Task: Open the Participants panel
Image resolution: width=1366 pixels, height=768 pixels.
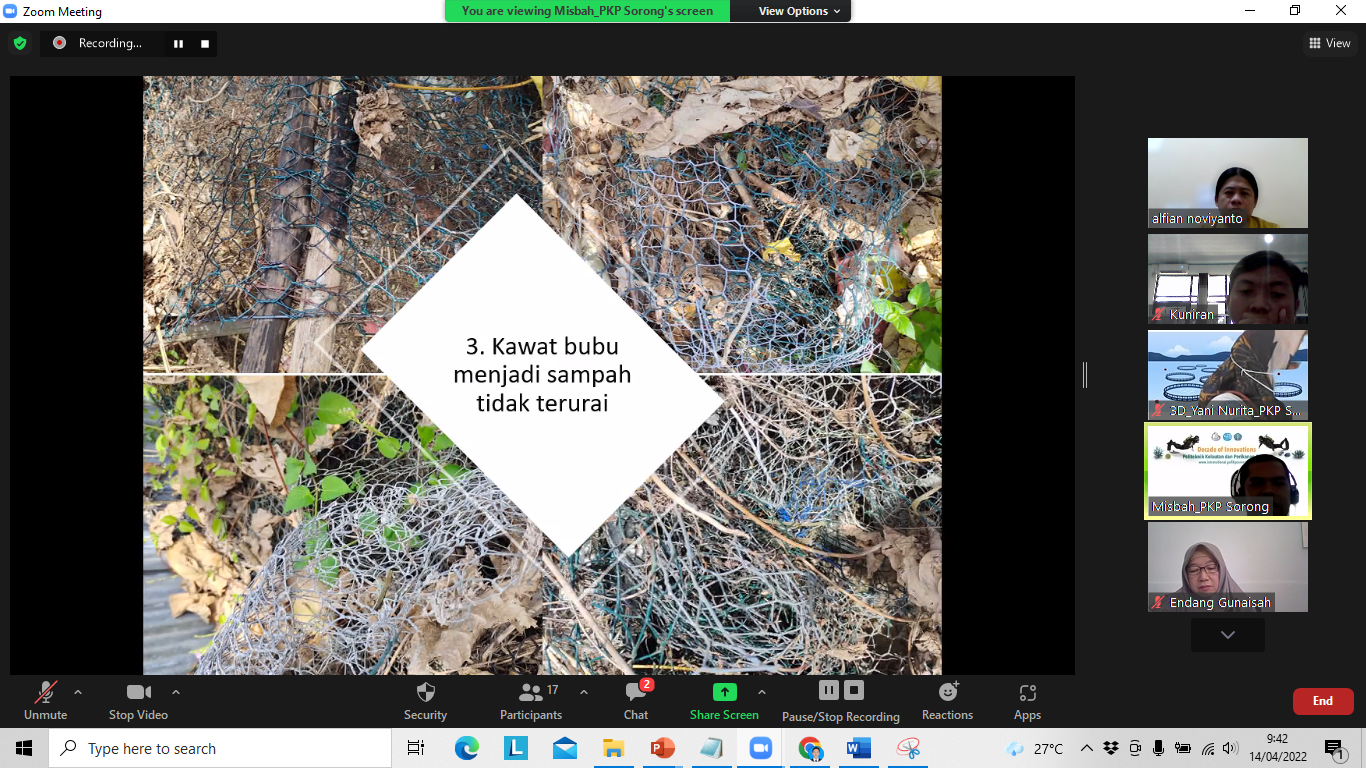Action: coord(531,693)
